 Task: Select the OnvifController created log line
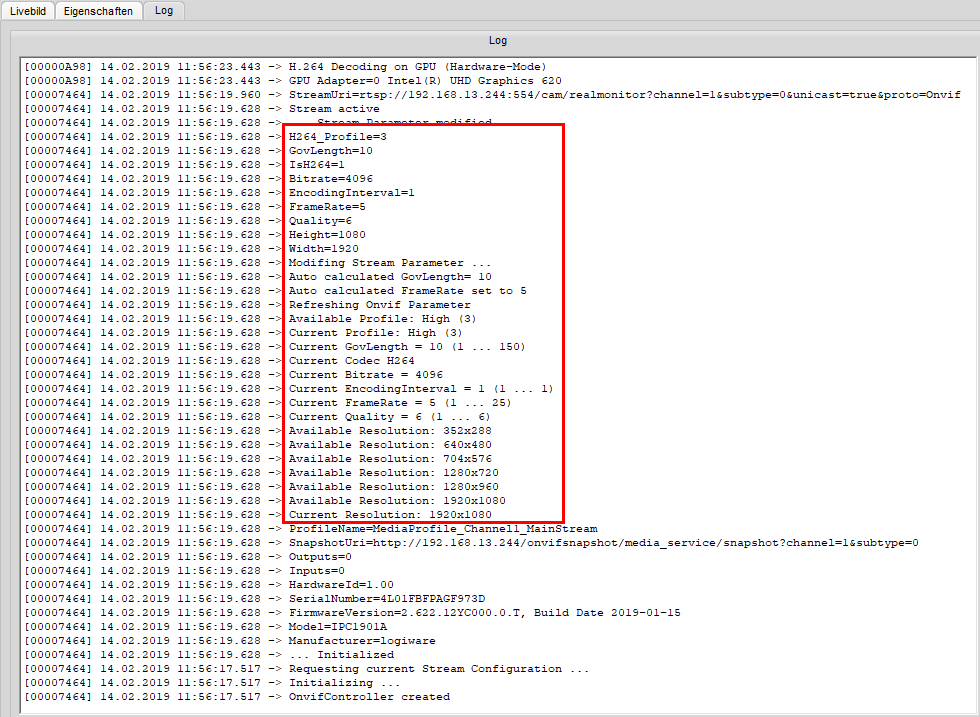pos(369,697)
